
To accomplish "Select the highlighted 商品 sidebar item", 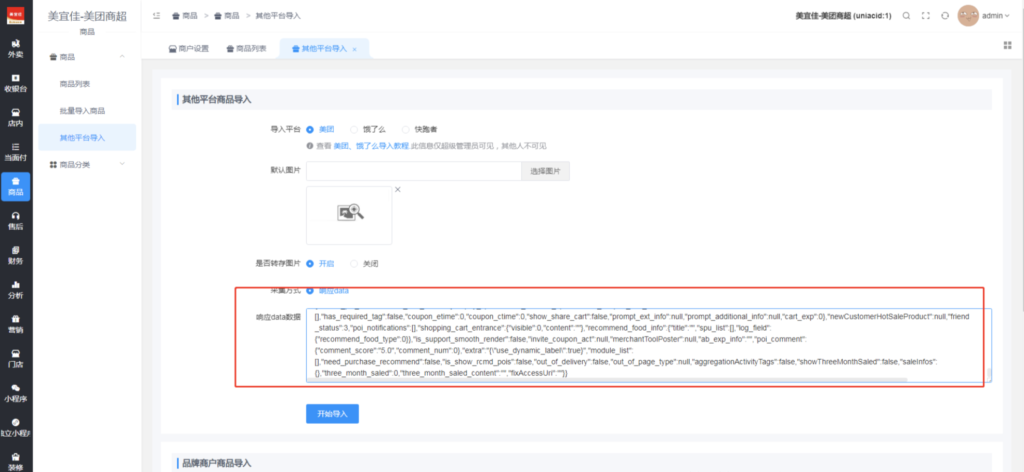I will click(16, 187).
